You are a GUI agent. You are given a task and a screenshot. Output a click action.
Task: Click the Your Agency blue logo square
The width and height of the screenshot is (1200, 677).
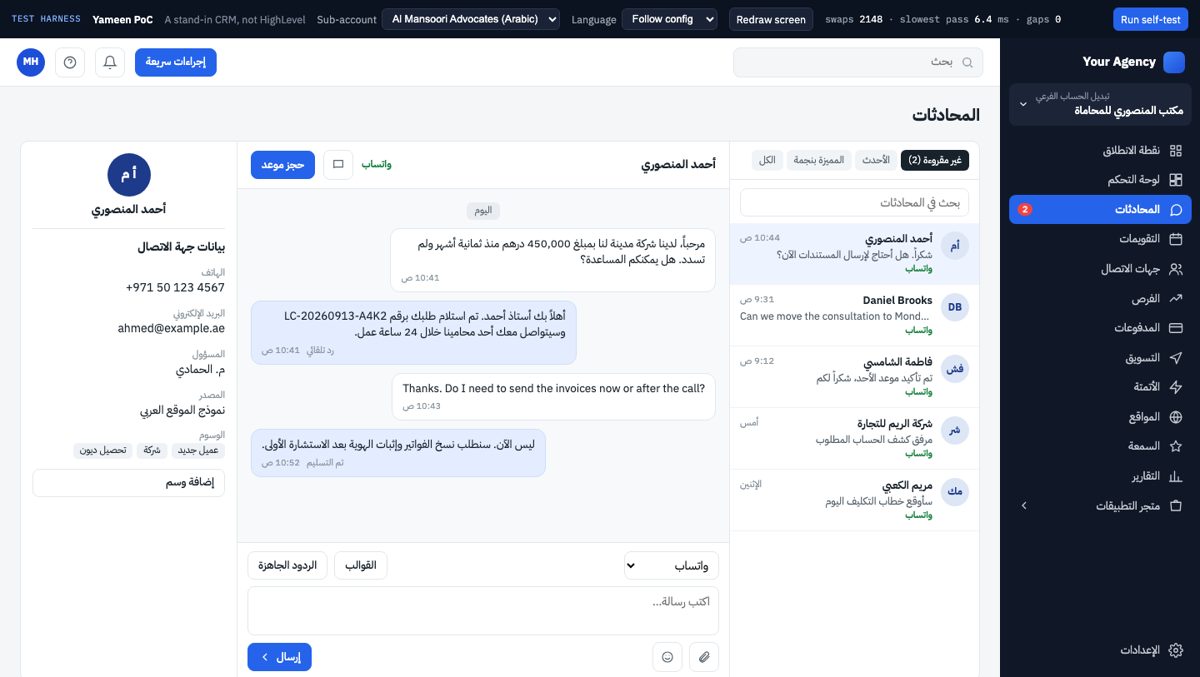click(x=1174, y=62)
